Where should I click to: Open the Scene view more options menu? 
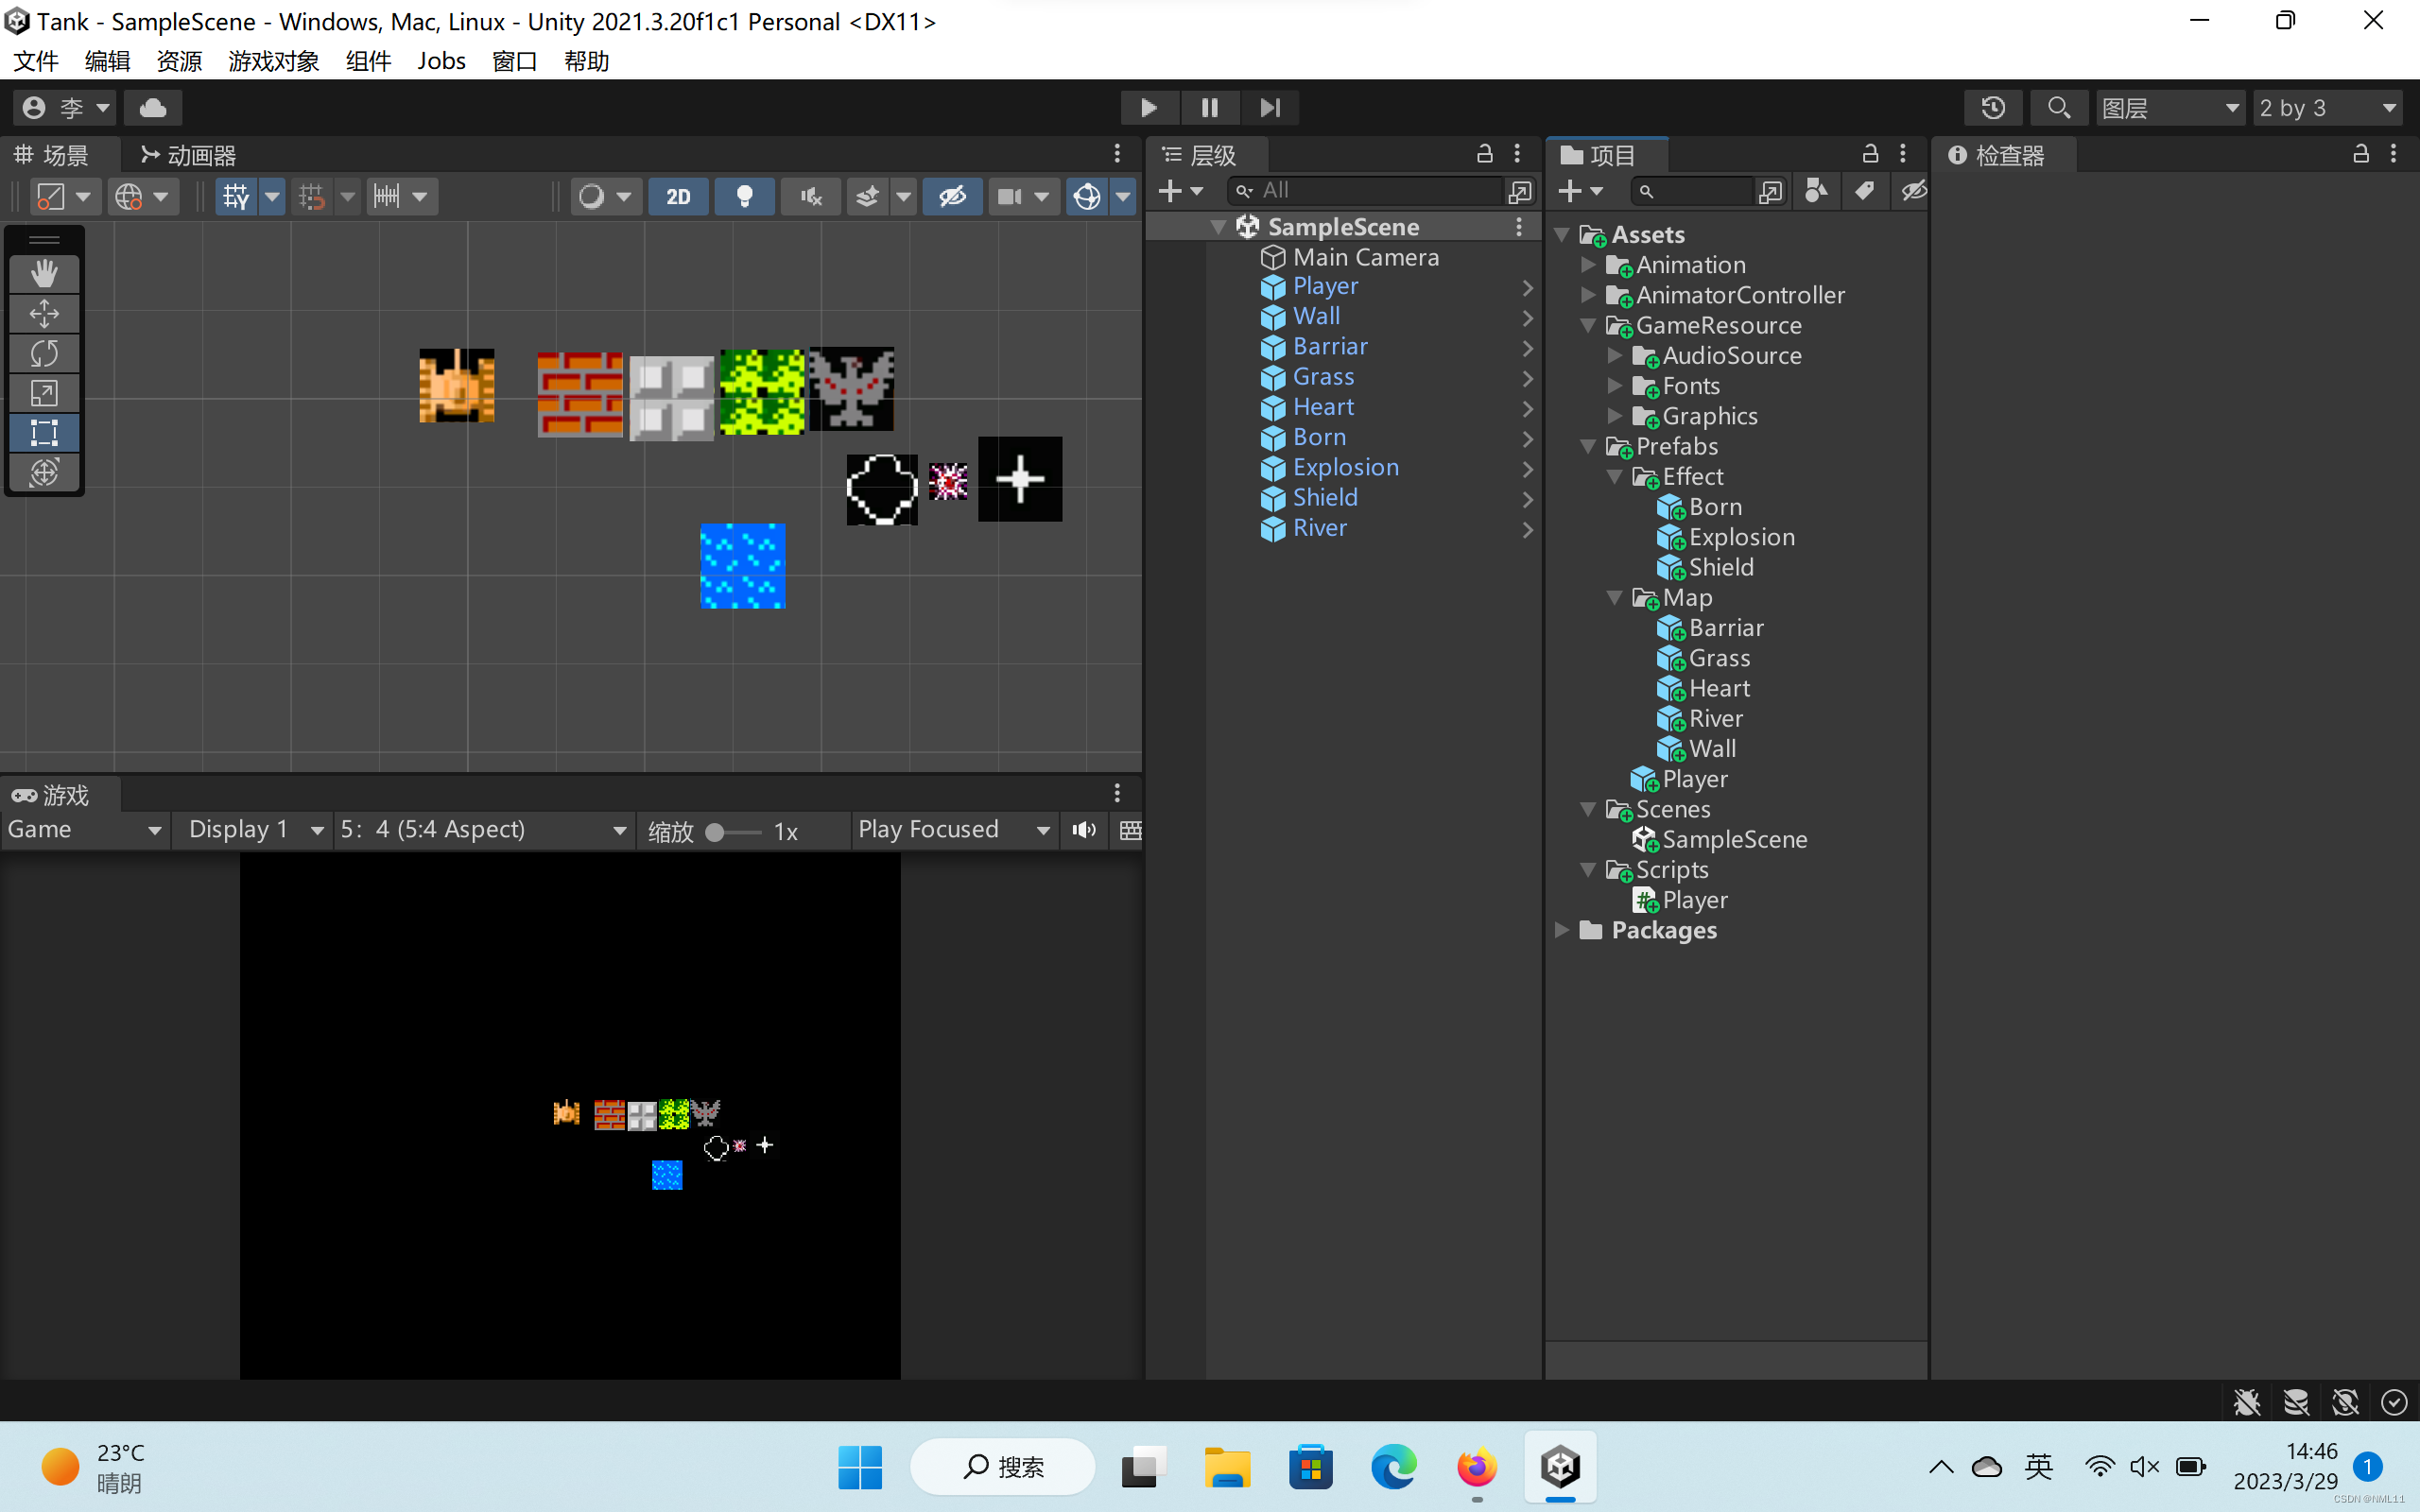(x=1117, y=154)
